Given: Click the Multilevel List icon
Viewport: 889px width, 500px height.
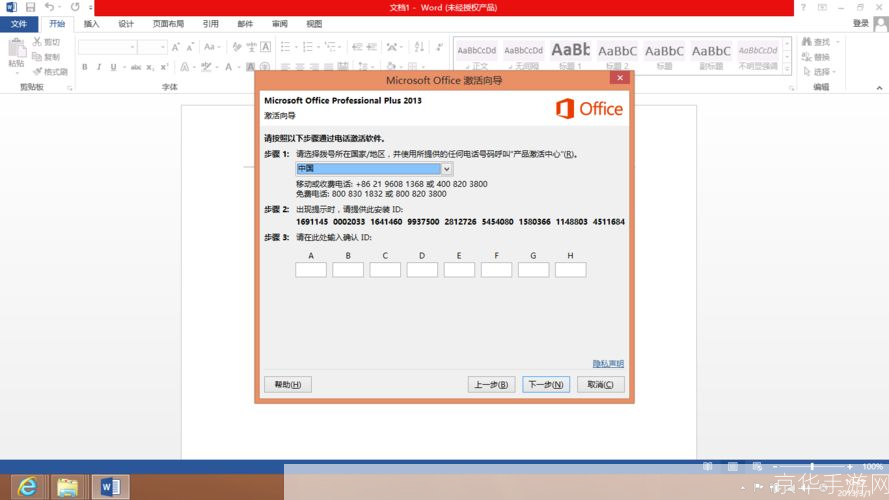Looking at the screenshot, I should click(330, 47).
